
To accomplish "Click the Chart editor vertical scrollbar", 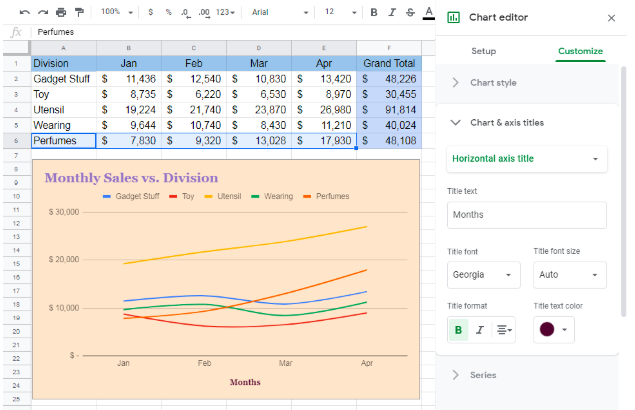I will 624,190.
